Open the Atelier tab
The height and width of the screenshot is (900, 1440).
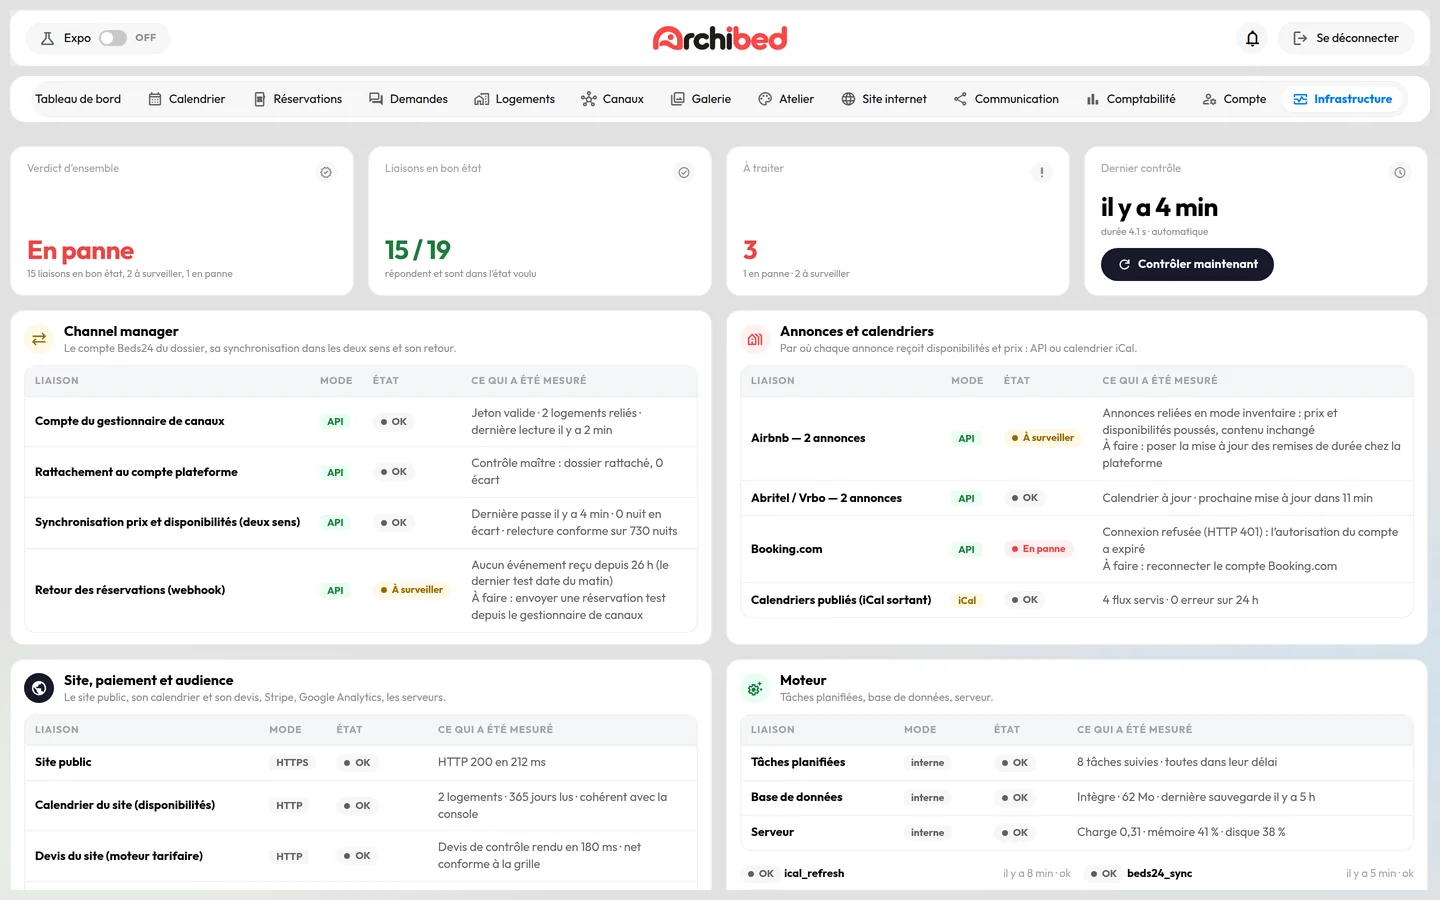[x=786, y=99]
